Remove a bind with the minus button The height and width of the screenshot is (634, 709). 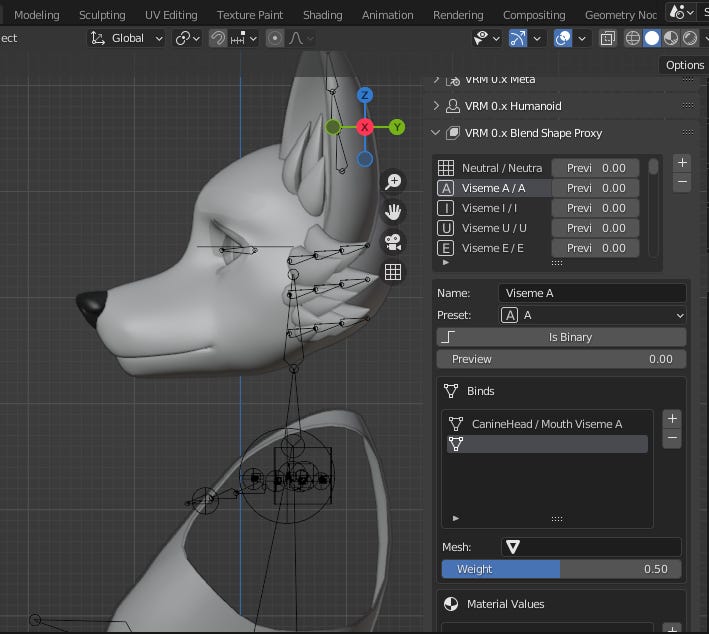coord(672,438)
